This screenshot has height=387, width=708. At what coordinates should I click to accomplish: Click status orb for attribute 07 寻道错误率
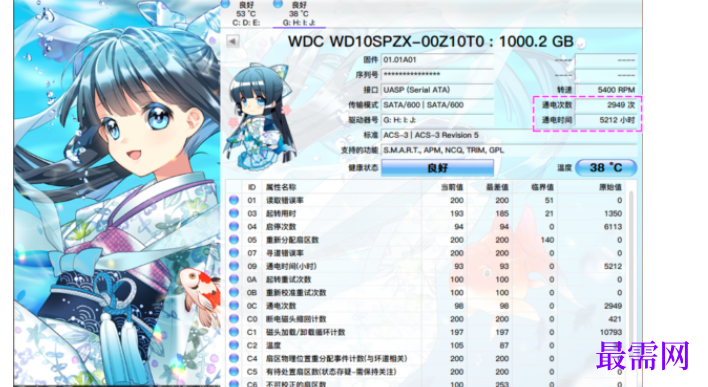234,253
